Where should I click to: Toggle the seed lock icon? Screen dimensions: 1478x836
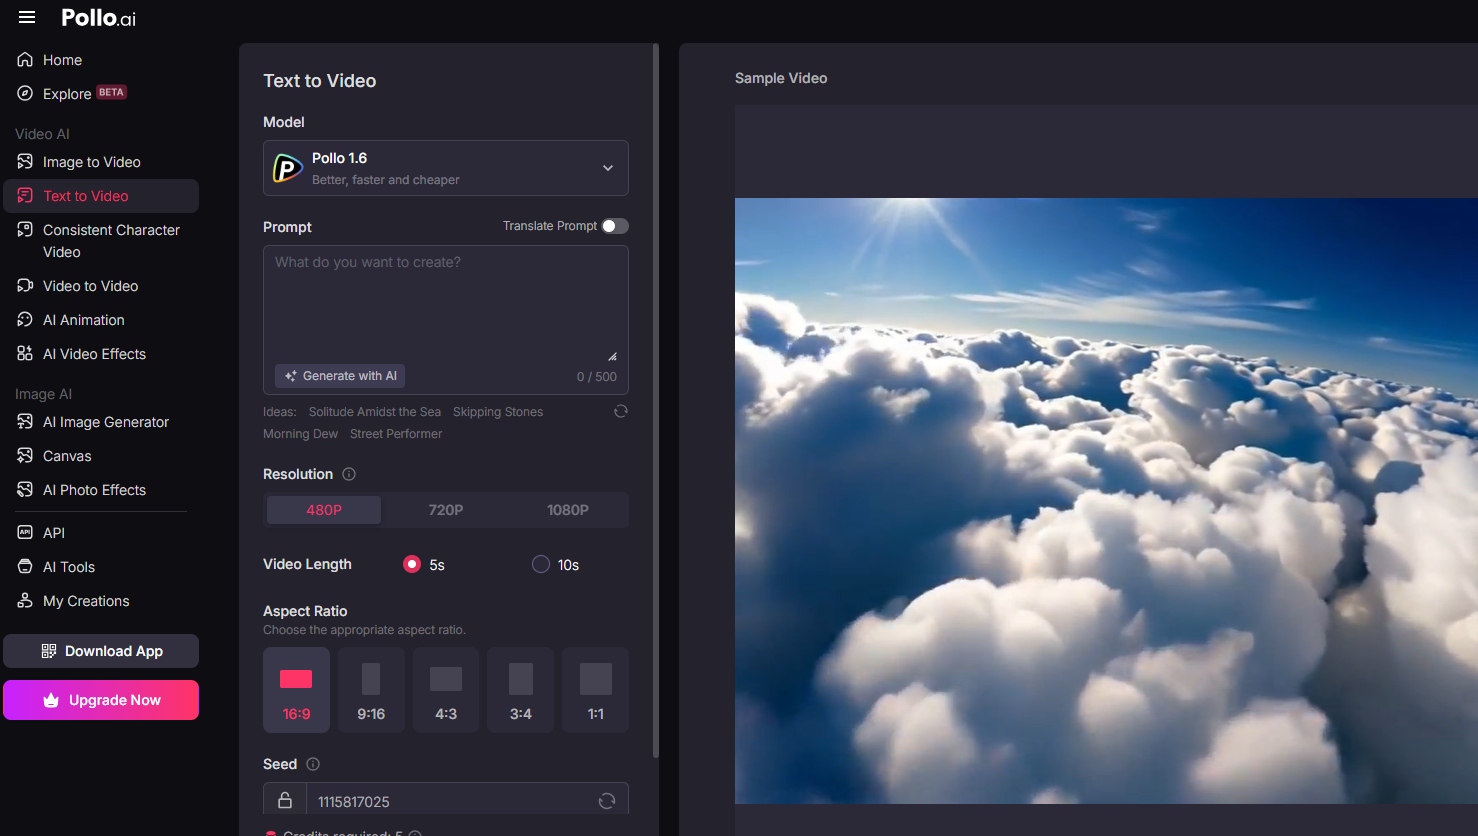(285, 800)
